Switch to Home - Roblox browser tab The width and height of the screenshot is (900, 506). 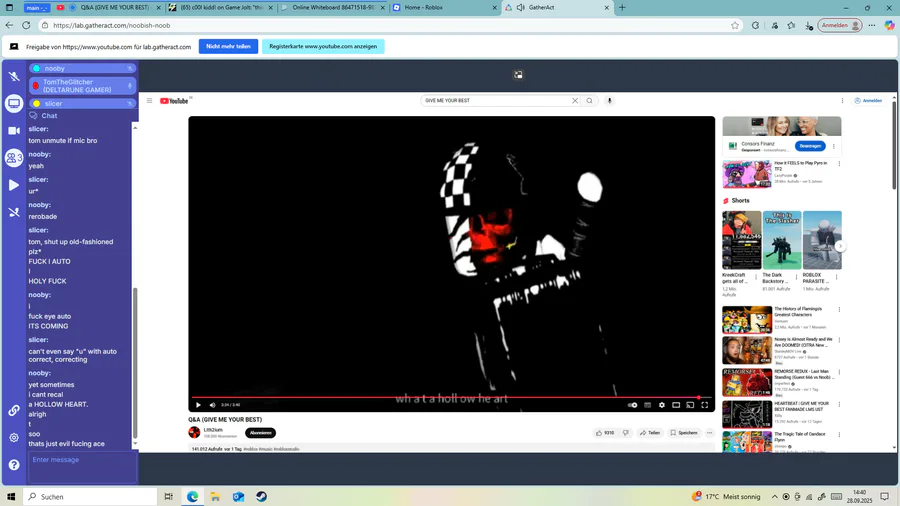coord(445,7)
